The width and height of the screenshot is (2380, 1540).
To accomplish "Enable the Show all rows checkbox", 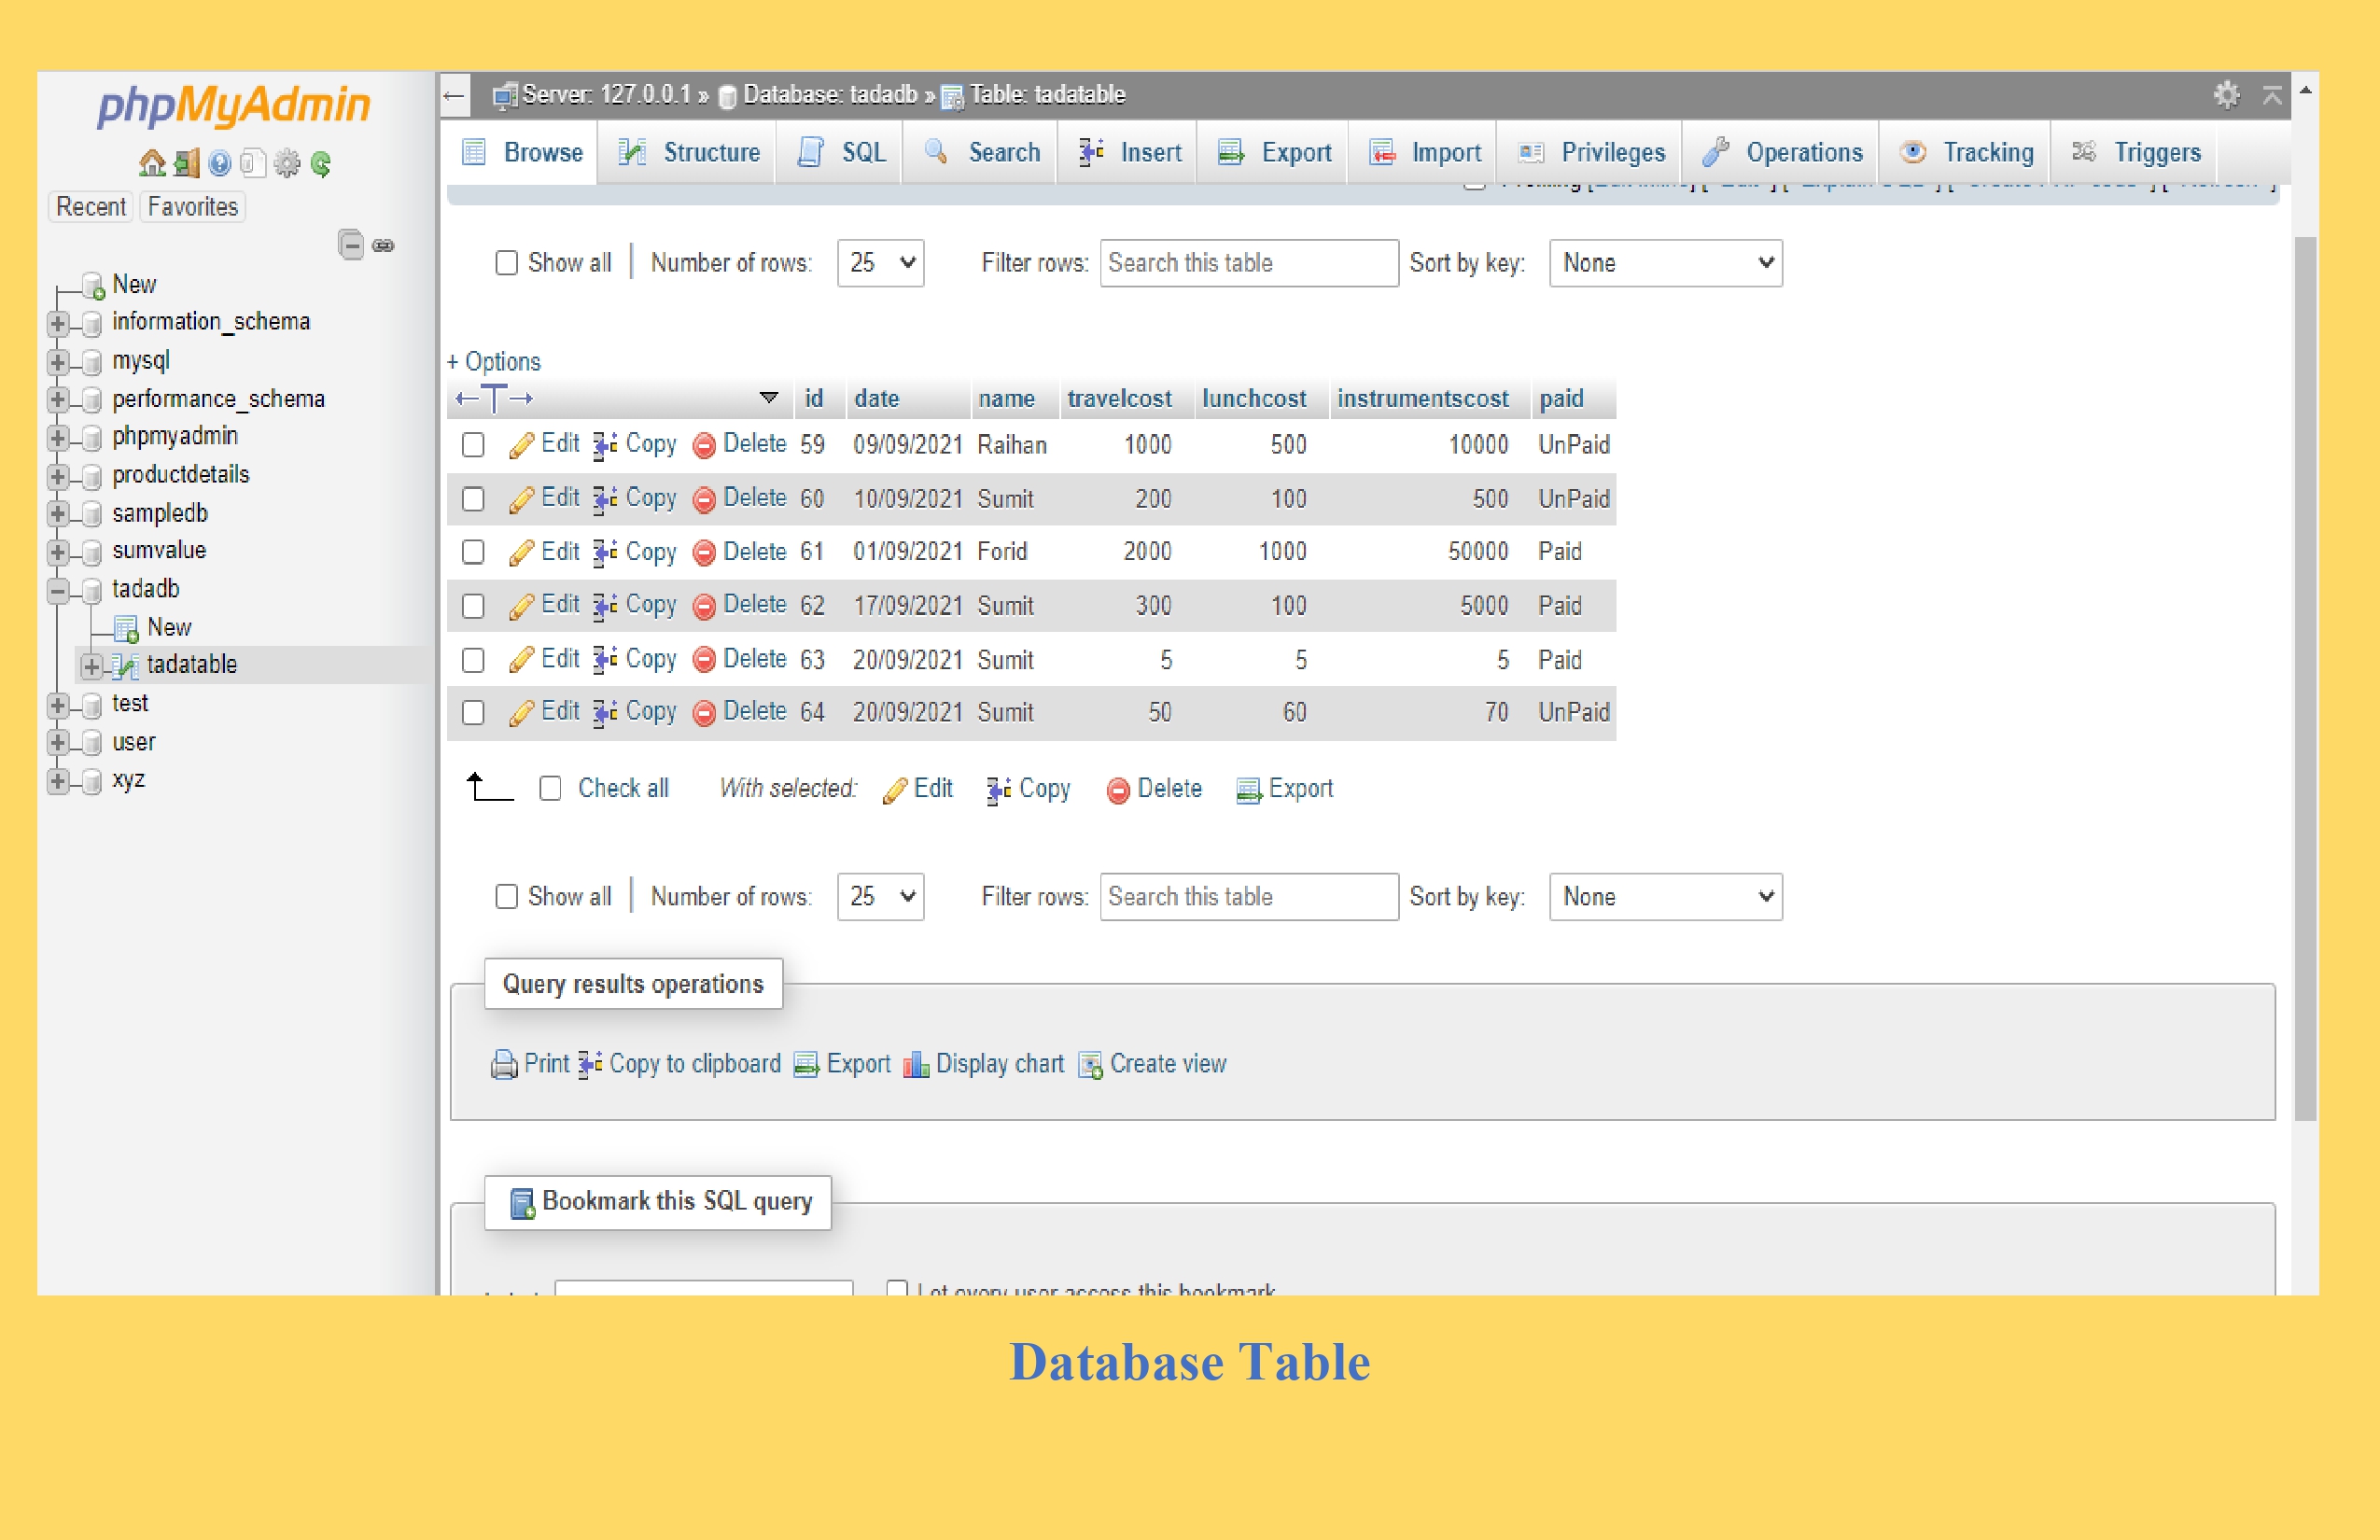I will coord(507,262).
